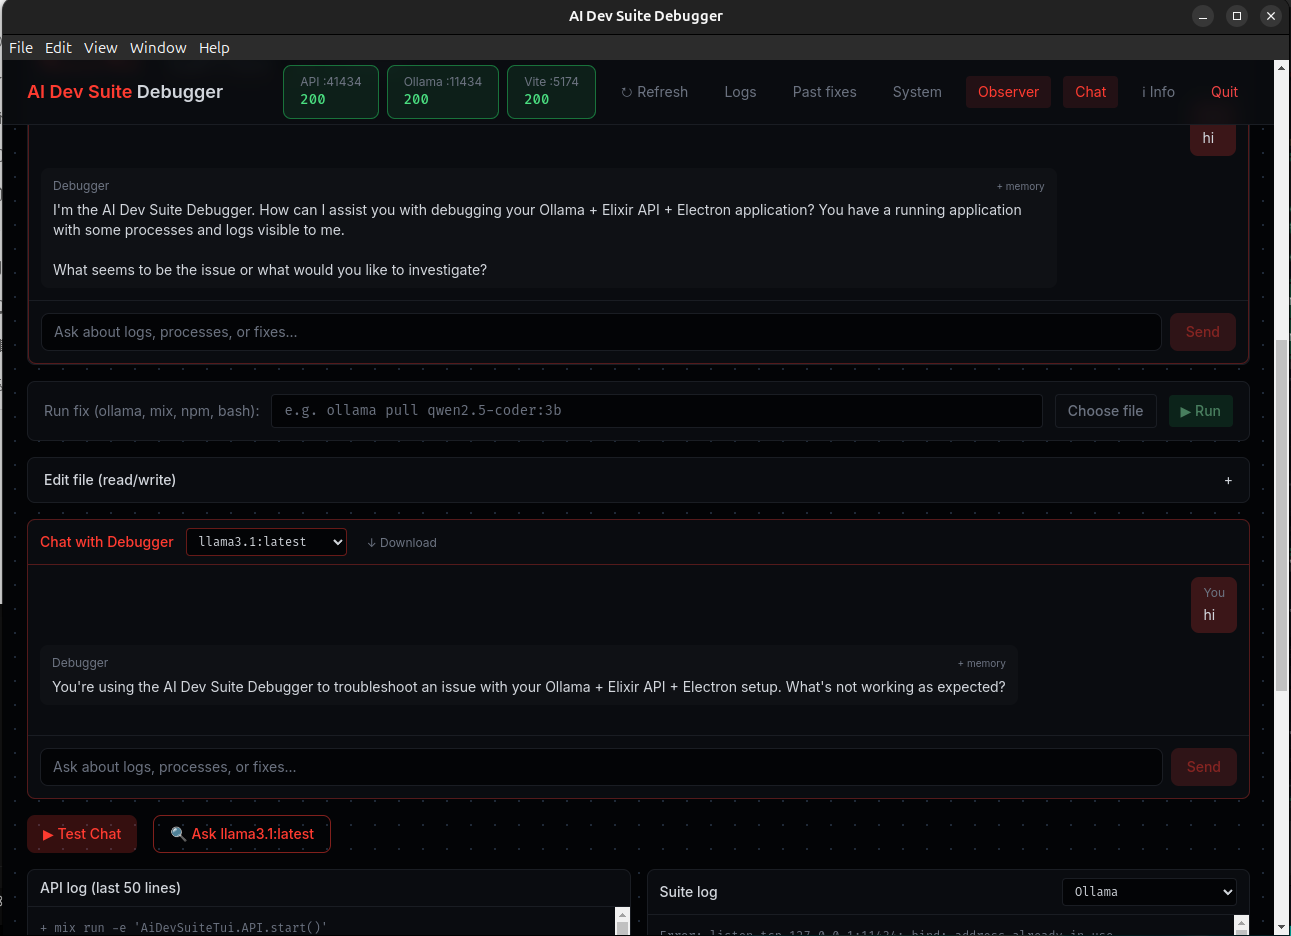Image resolution: width=1291 pixels, height=936 pixels.
Task: Switch the Suite log source dropdown
Action: click(x=1148, y=891)
